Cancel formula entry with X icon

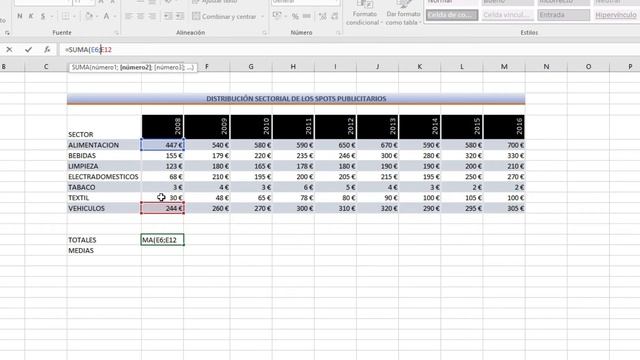(9, 49)
